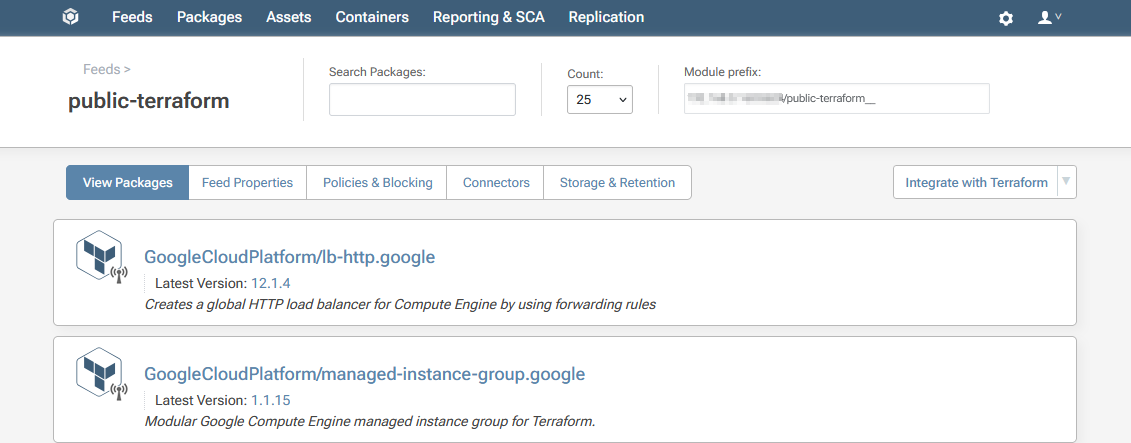
Task: Open the GoogleCloudPlatform/lb-http.google package link
Action: (x=290, y=257)
